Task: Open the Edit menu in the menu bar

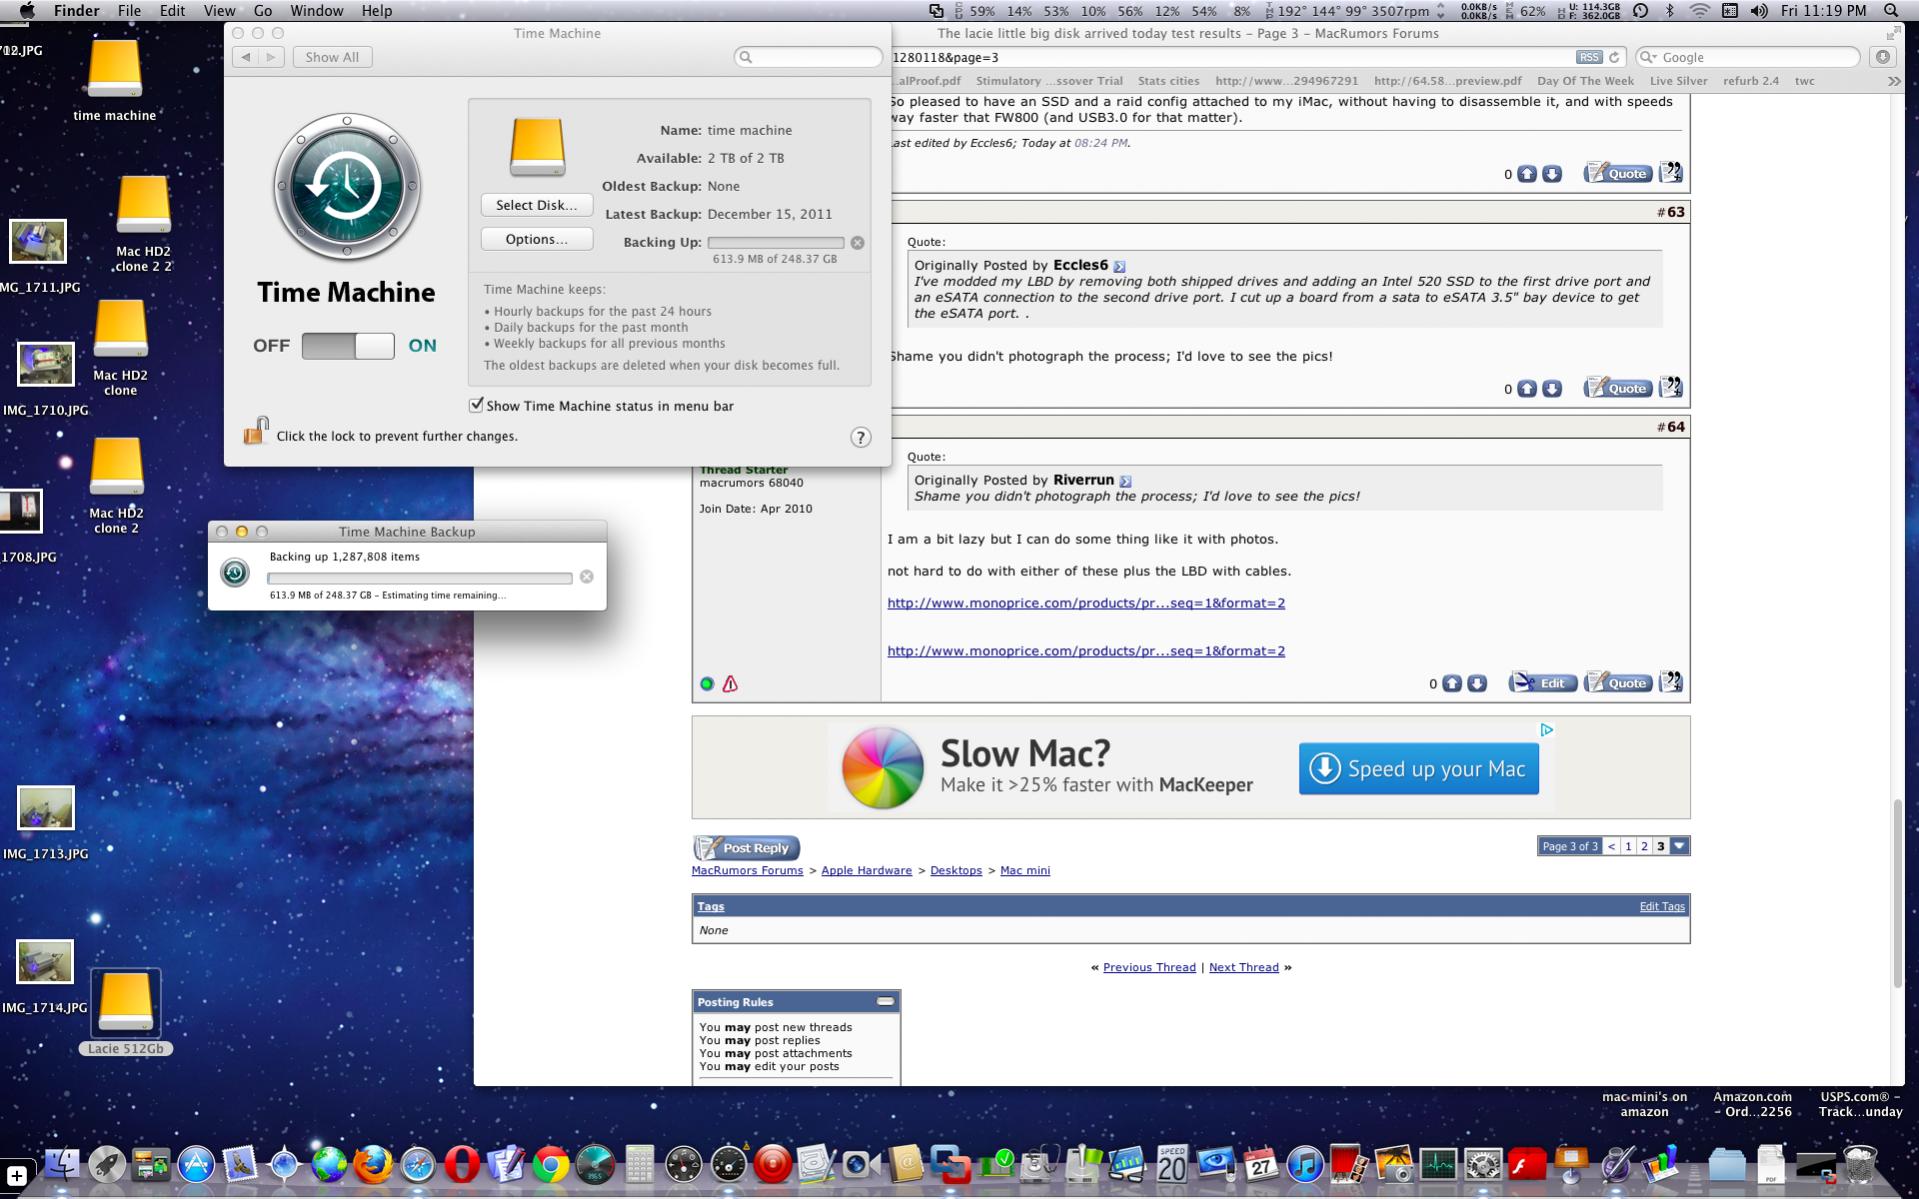Action: [172, 11]
